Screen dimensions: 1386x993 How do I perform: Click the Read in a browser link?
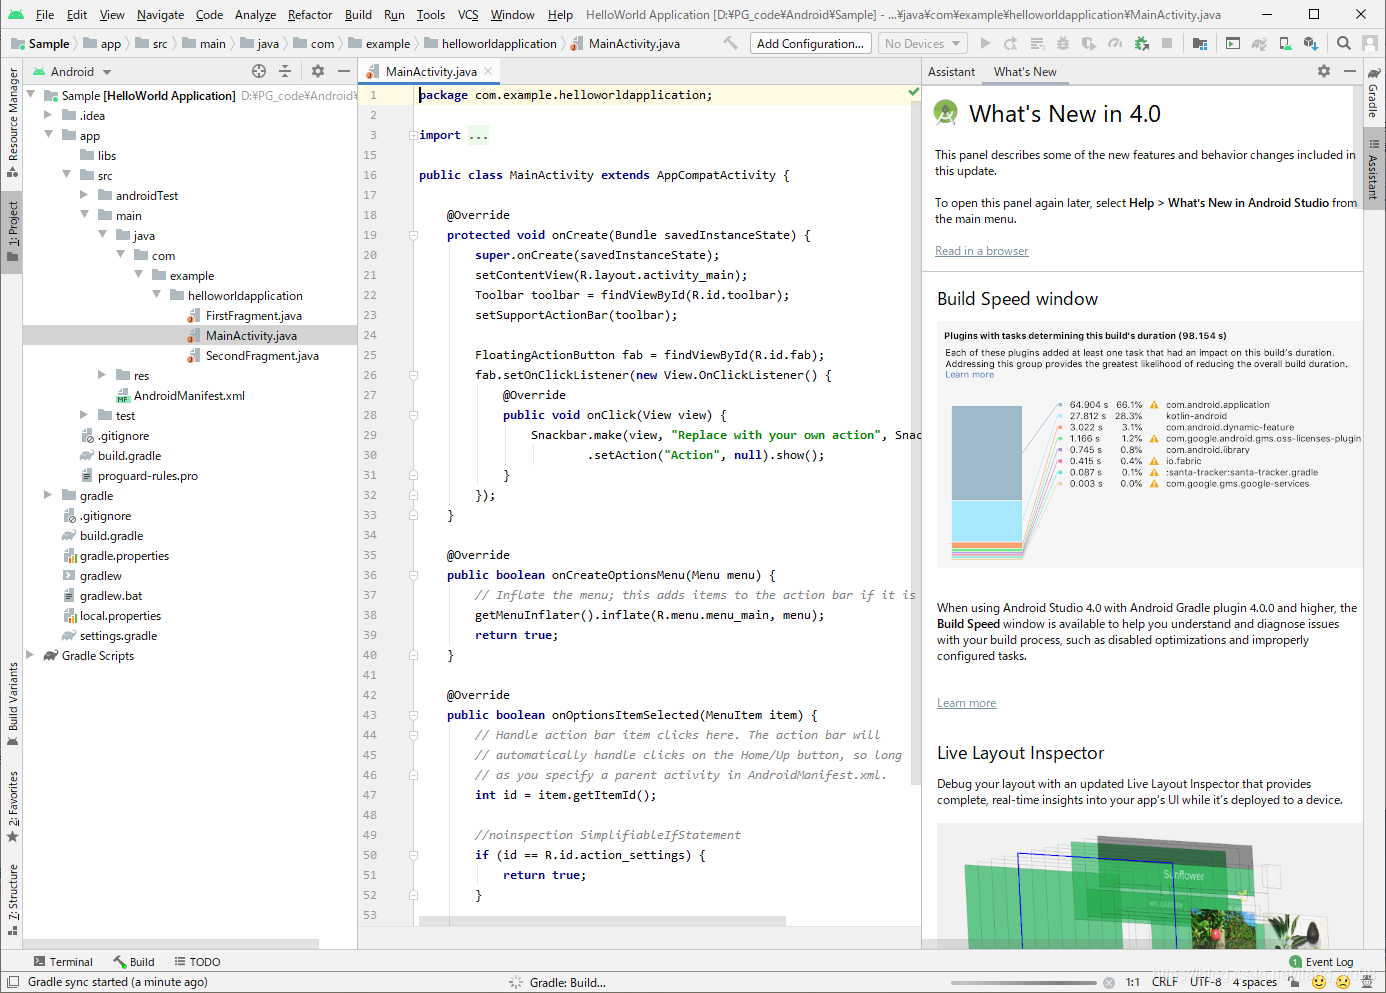[x=981, y=251]
